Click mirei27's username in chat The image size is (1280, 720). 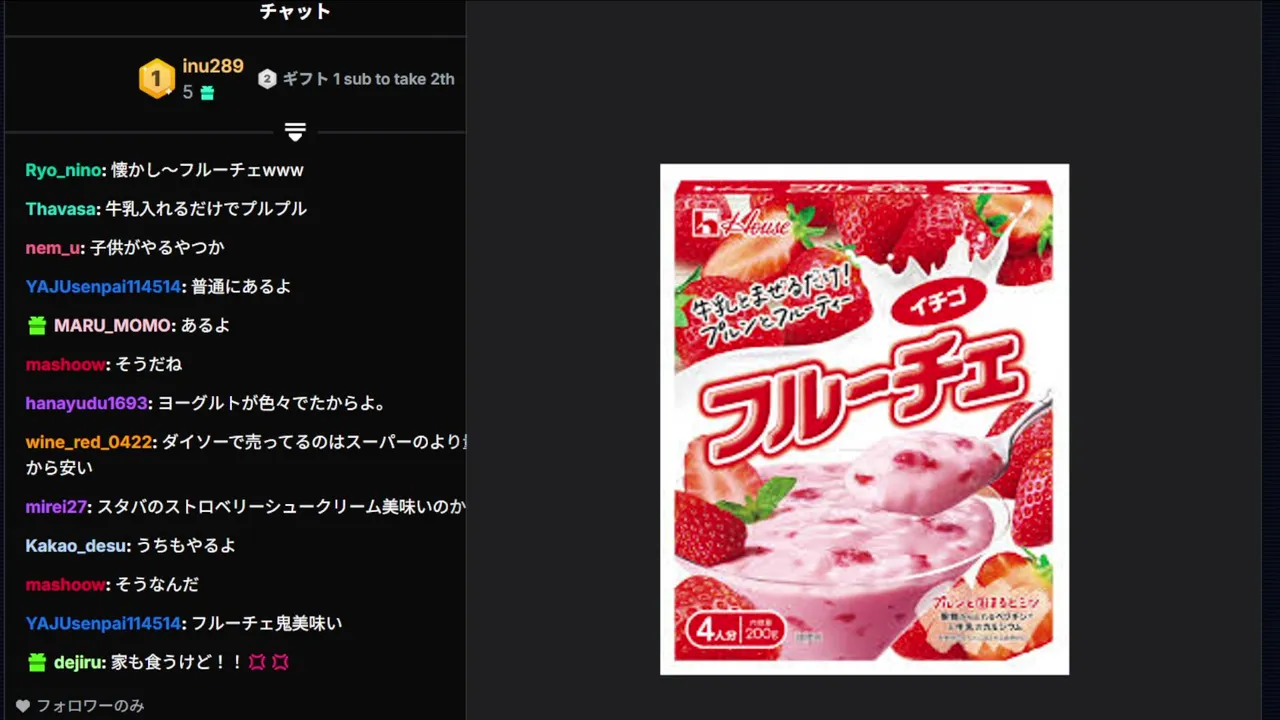56,507
